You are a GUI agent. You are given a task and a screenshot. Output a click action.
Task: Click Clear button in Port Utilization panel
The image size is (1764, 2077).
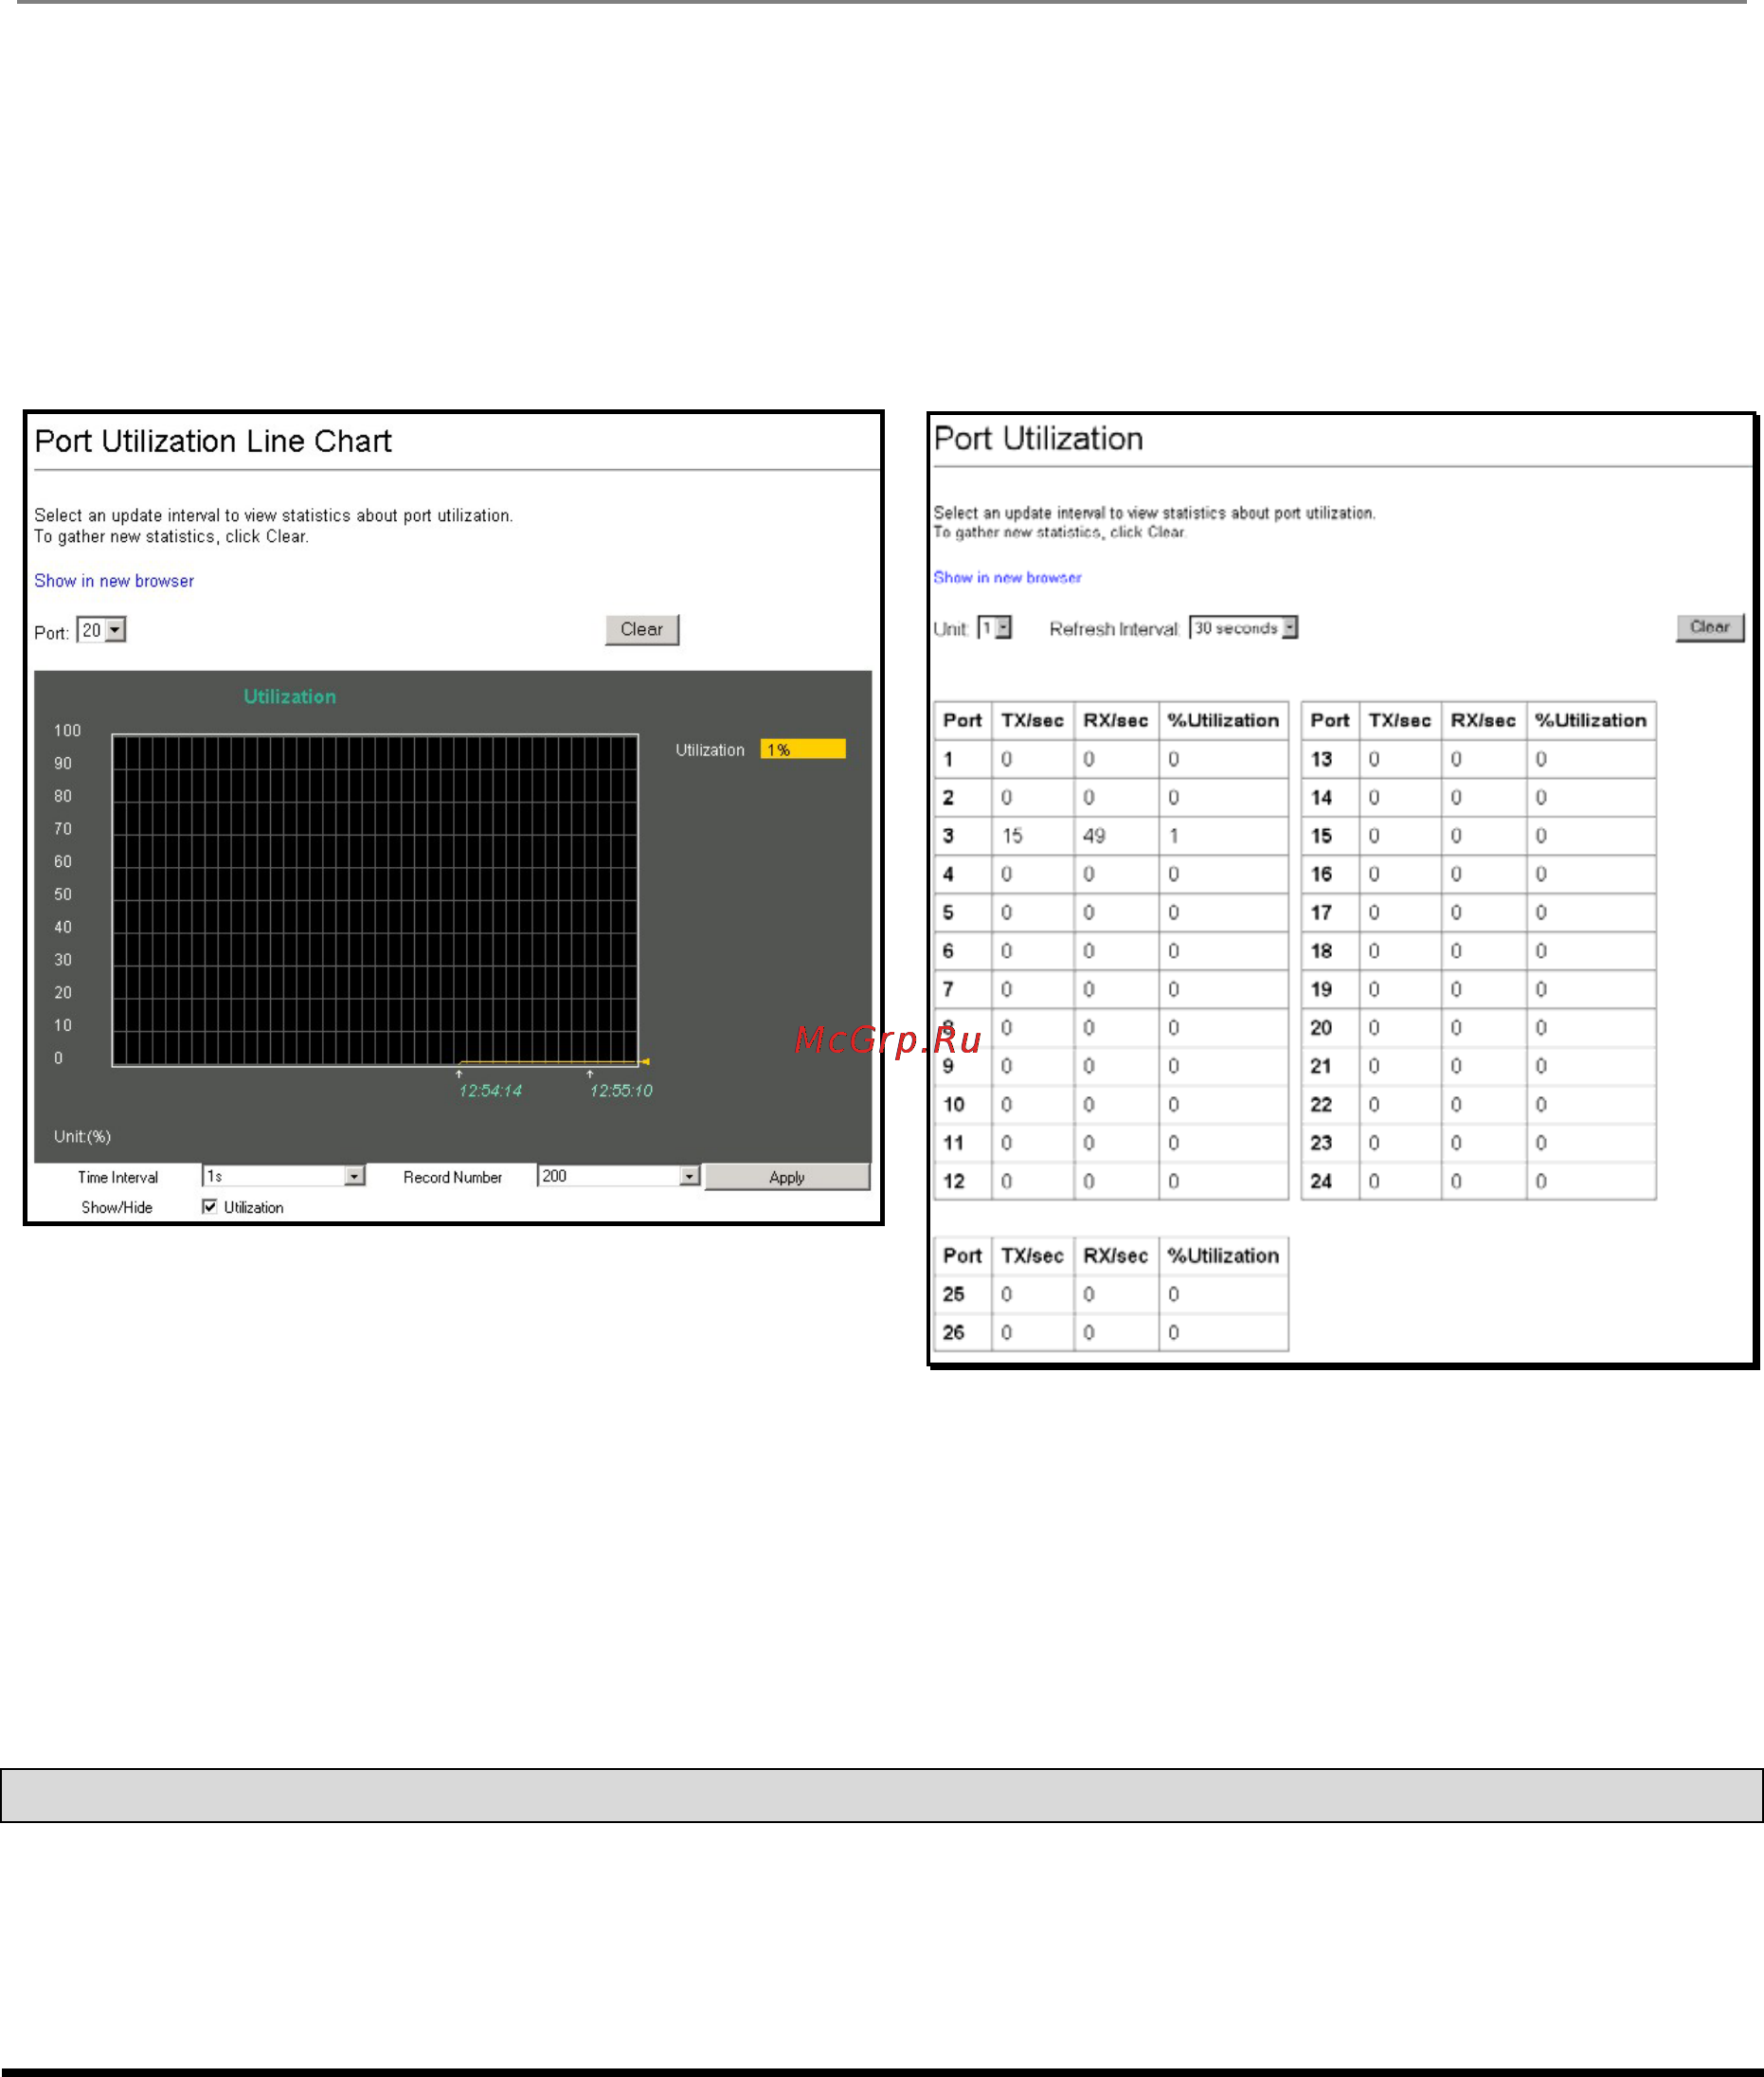click(1710, 627)
